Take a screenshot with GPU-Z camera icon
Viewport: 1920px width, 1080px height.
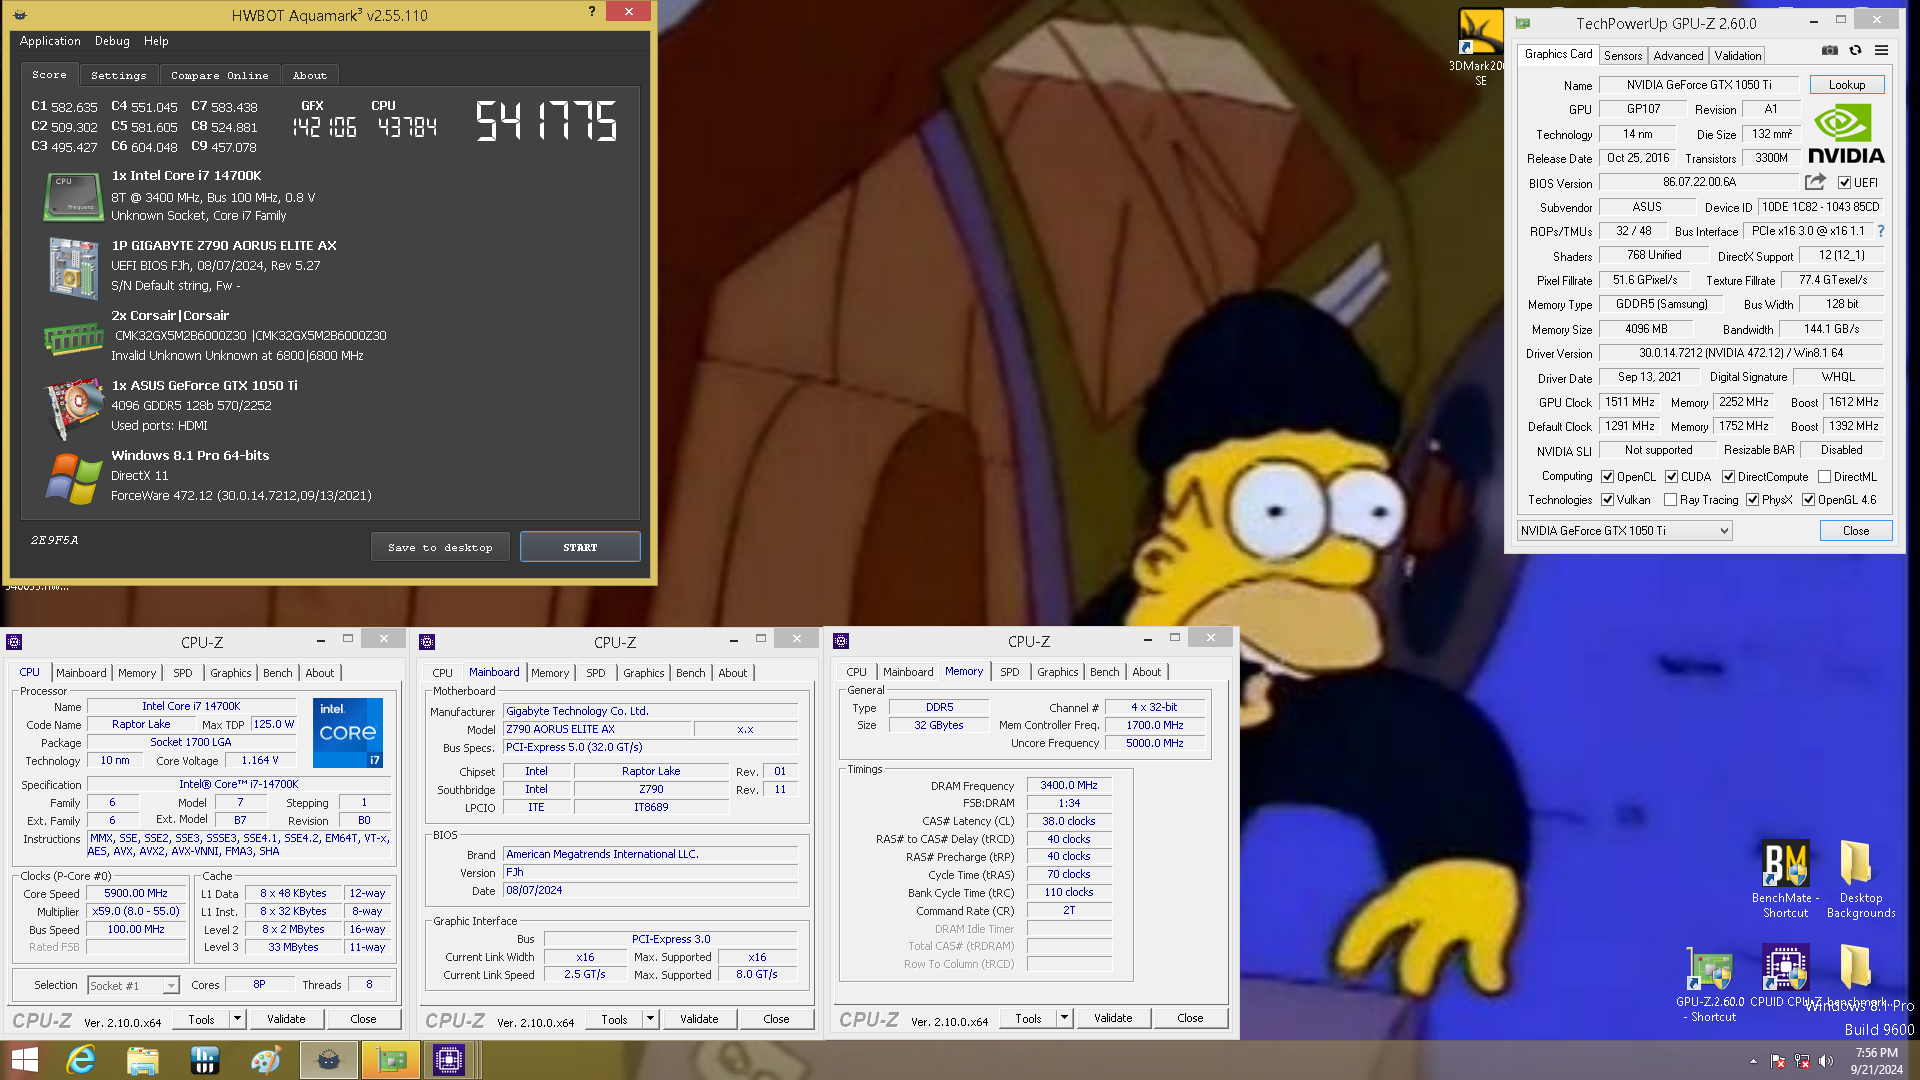click(1829, 50)
